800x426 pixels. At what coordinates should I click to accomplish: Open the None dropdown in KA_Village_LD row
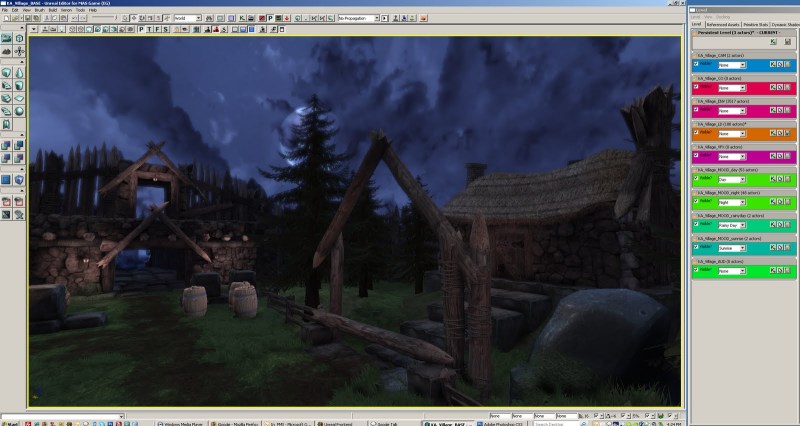732,134
